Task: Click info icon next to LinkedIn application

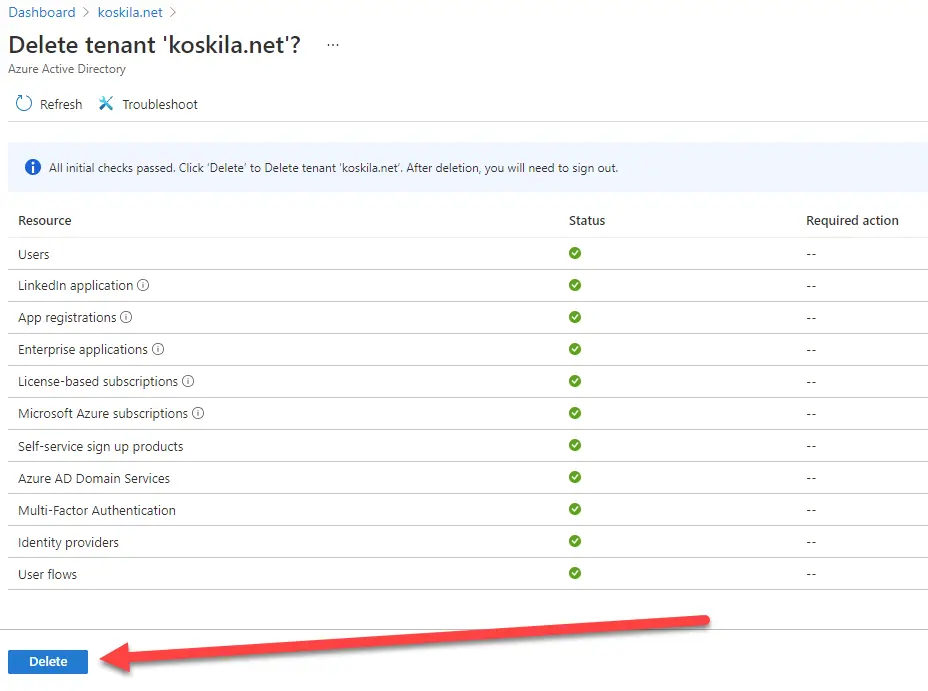Action: [x=143, y=285]
